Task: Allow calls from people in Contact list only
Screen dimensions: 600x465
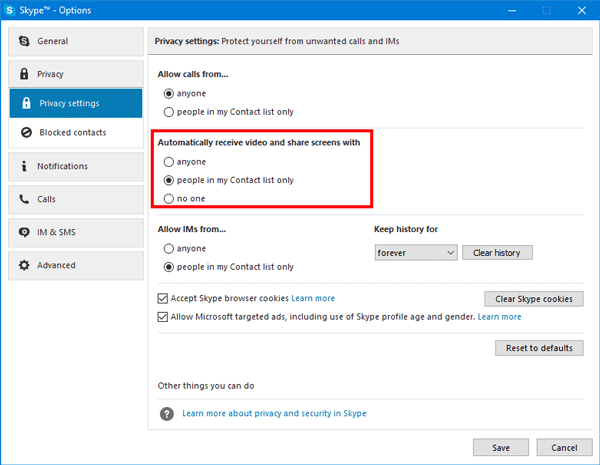Action: 169,112
